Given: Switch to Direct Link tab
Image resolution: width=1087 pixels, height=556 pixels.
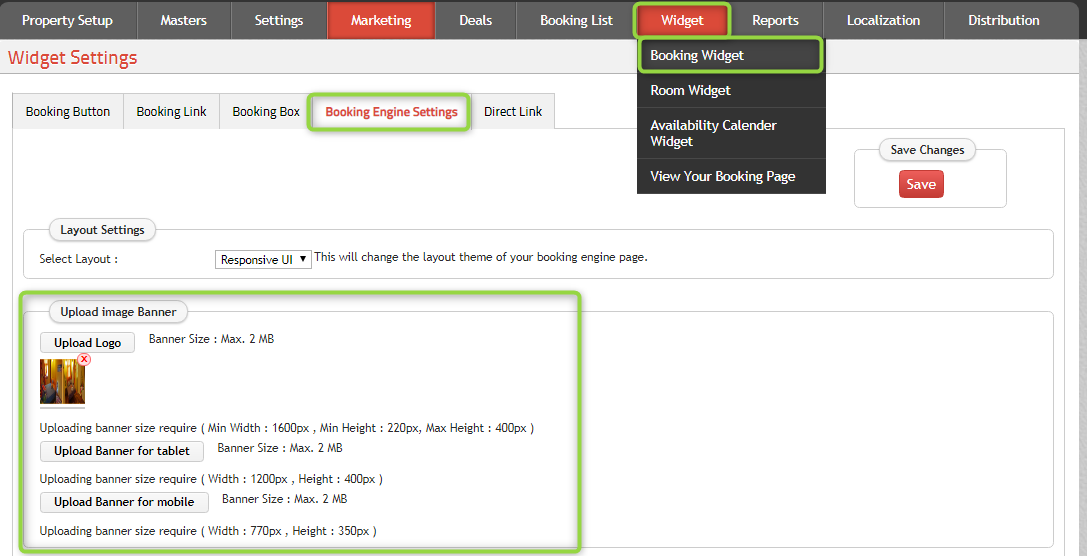Looking at the screenshot, I should pos(513,112).
